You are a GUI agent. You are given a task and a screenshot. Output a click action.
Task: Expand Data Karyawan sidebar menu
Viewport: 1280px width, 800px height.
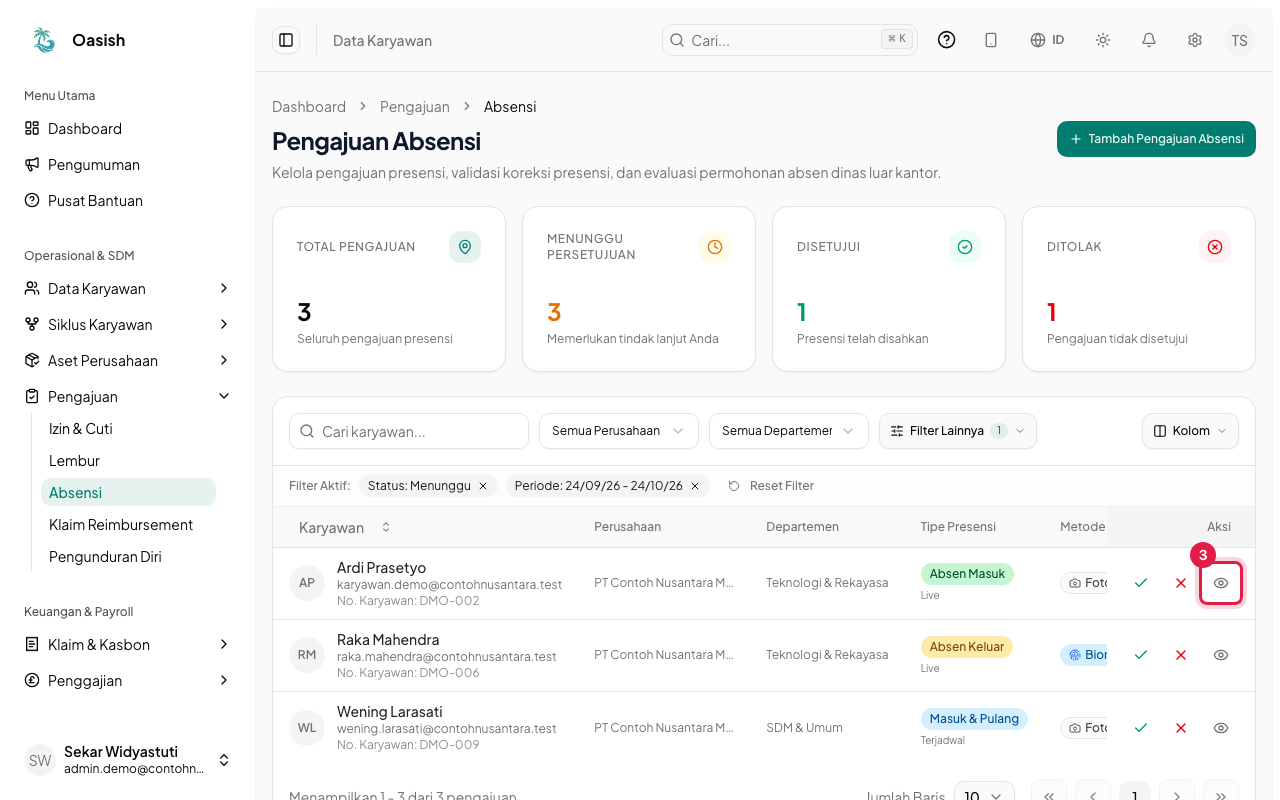tap(128, 289)
